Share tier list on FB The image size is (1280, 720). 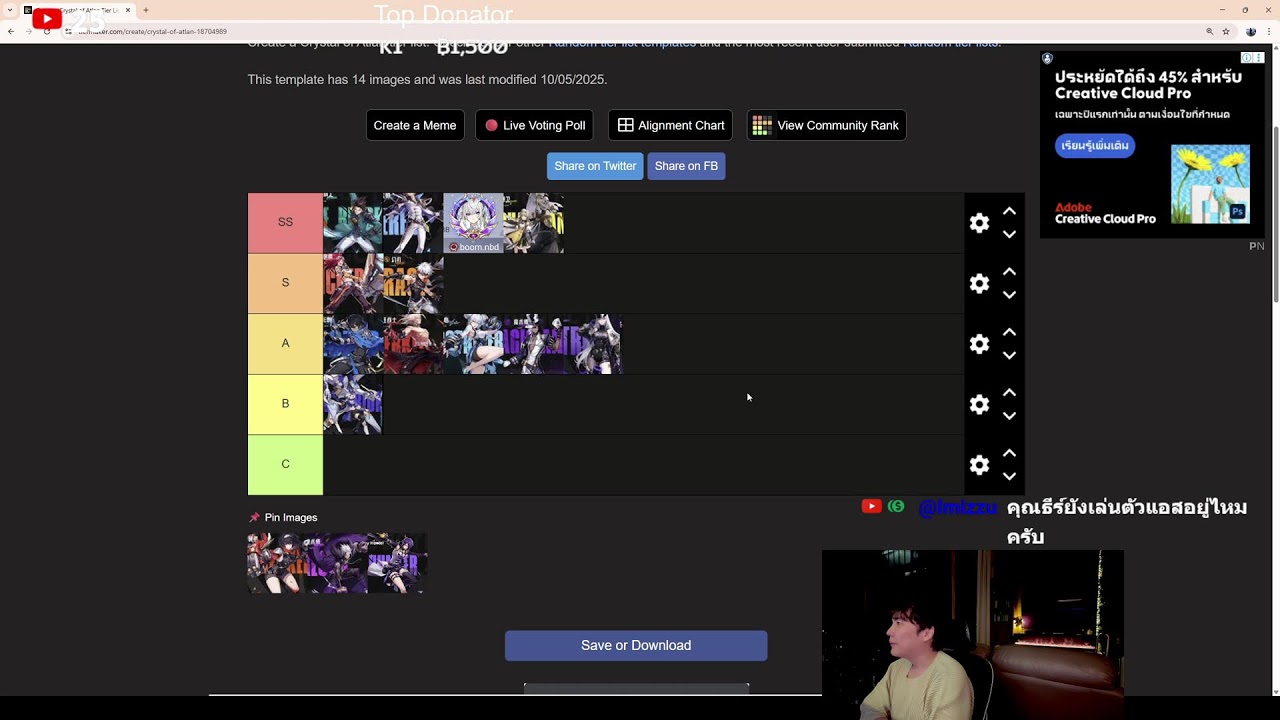coord(686,166)
